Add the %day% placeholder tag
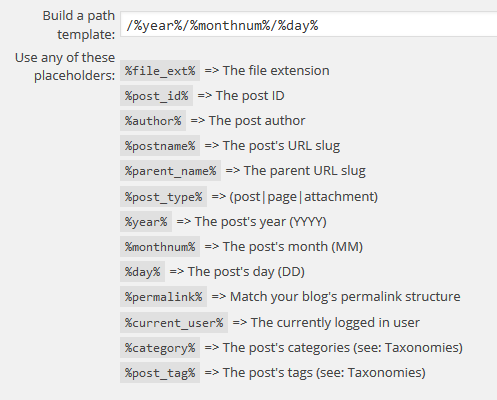 pyautogui.click(x=143, y=272)
